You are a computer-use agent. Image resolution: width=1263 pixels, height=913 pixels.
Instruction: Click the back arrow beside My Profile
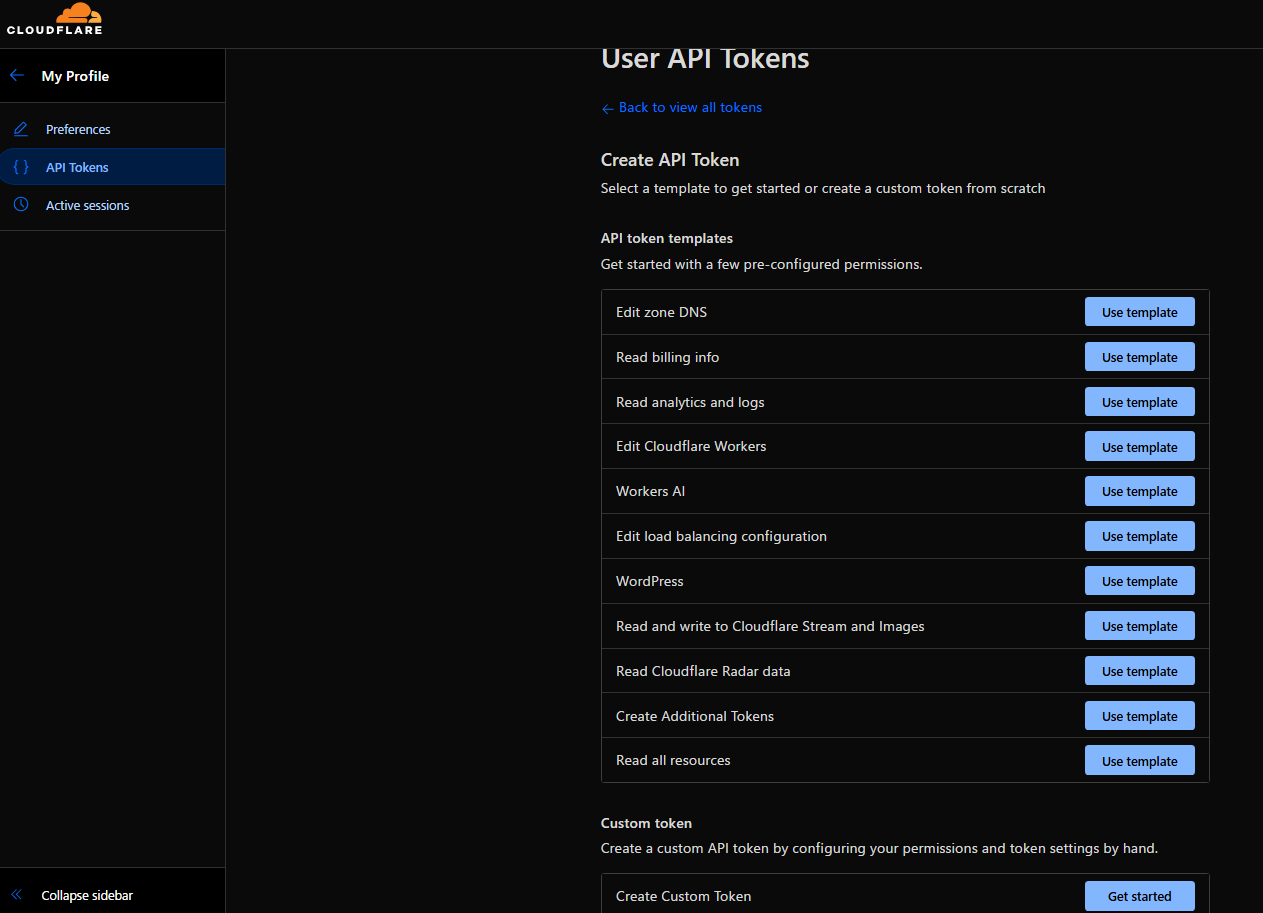point(16,76)
